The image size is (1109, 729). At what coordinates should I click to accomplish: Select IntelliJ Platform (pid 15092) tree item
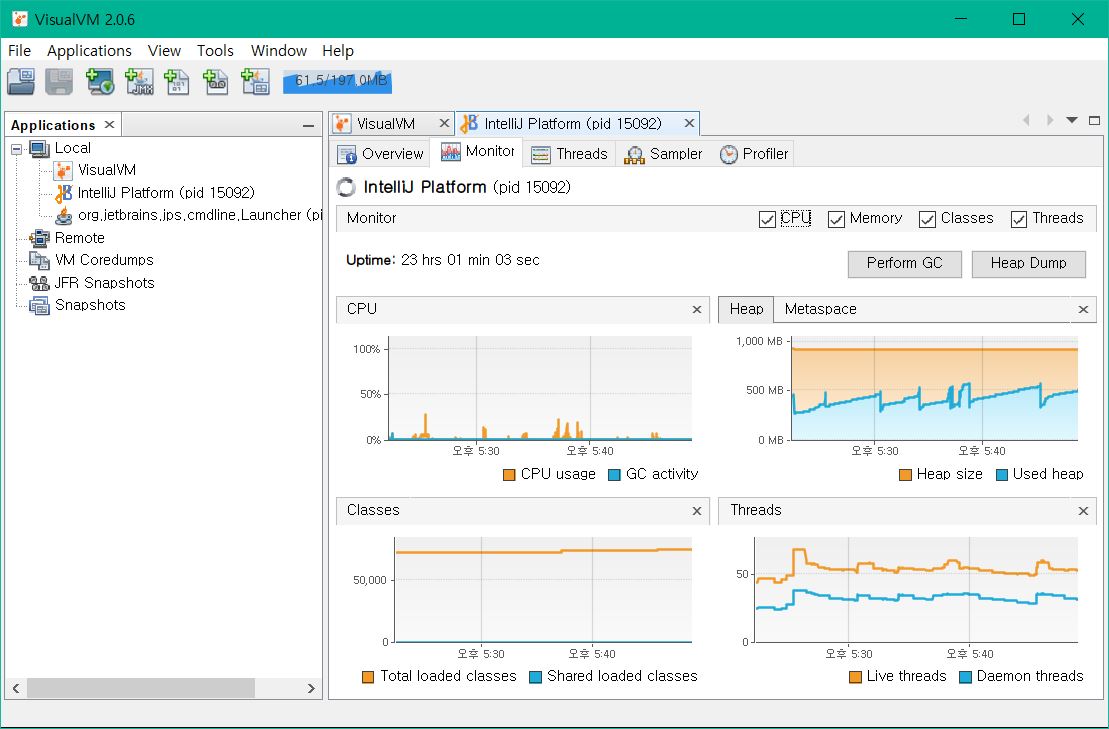166,193
